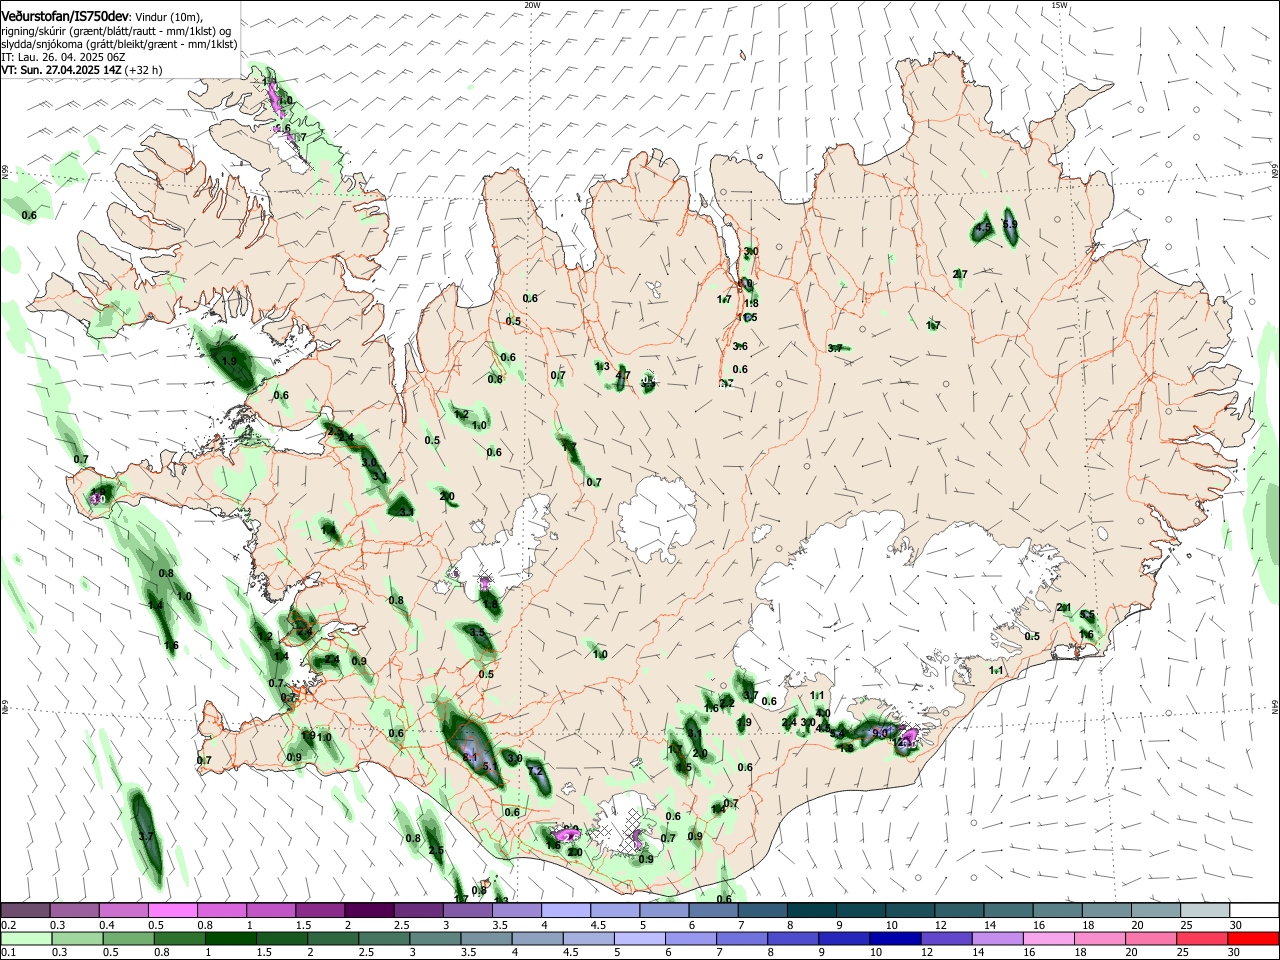Click the rigning/skúrir legend description line

click(x=116, y=30)
